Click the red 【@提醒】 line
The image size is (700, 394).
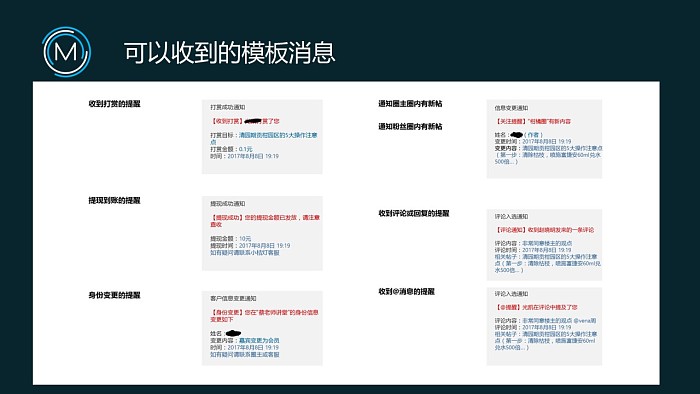536,307
